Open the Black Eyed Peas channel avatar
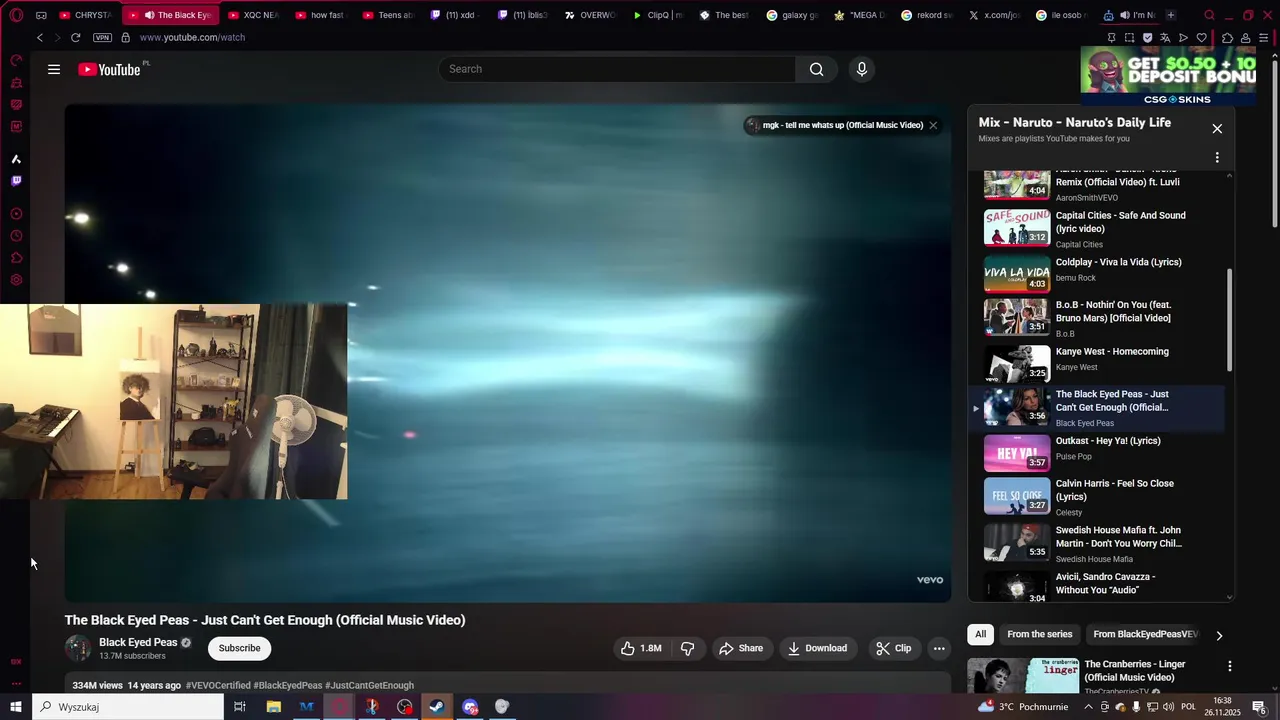Image resolution: width=1280 pixels, height=720 pixels. (78, 648)
